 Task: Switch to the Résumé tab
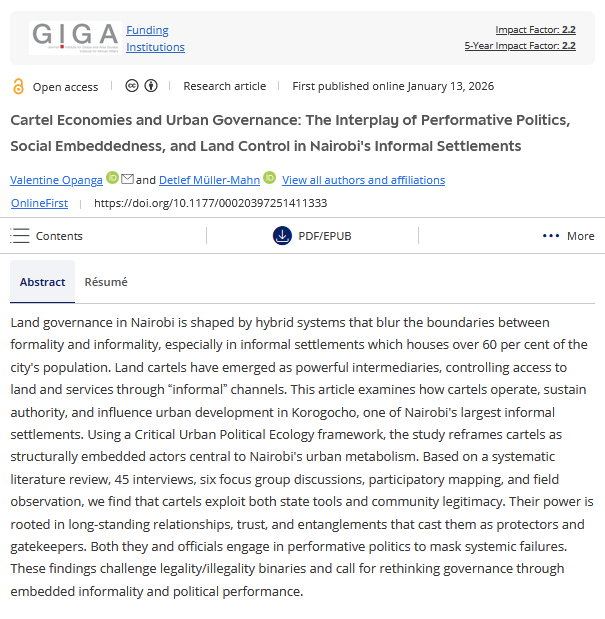(x=106, y=282)
